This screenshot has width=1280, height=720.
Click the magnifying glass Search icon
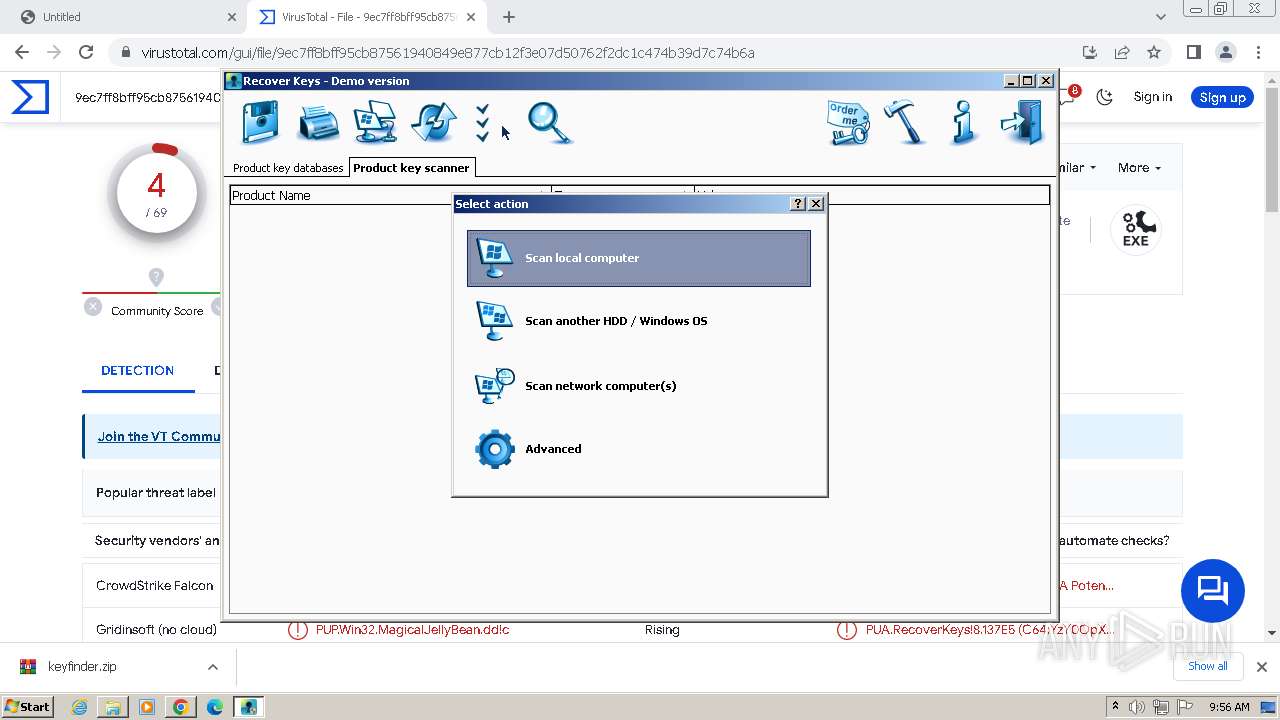point(549,123)
